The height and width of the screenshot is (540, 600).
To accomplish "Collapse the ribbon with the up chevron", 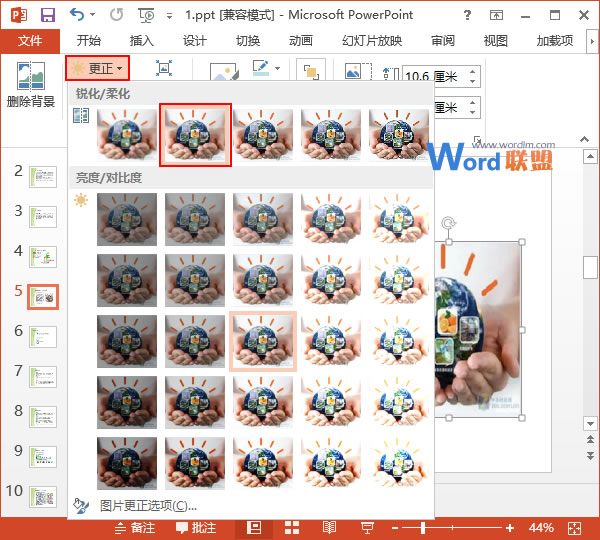I will [584, 139].
